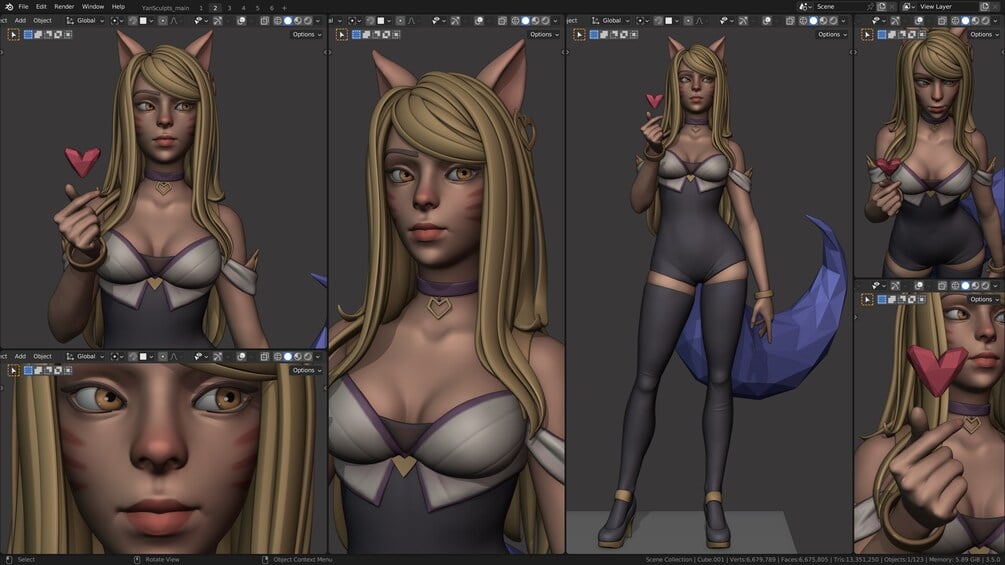Open the File menu
The height and width of the screenshot is (565, 1005).
pos(23,7)
